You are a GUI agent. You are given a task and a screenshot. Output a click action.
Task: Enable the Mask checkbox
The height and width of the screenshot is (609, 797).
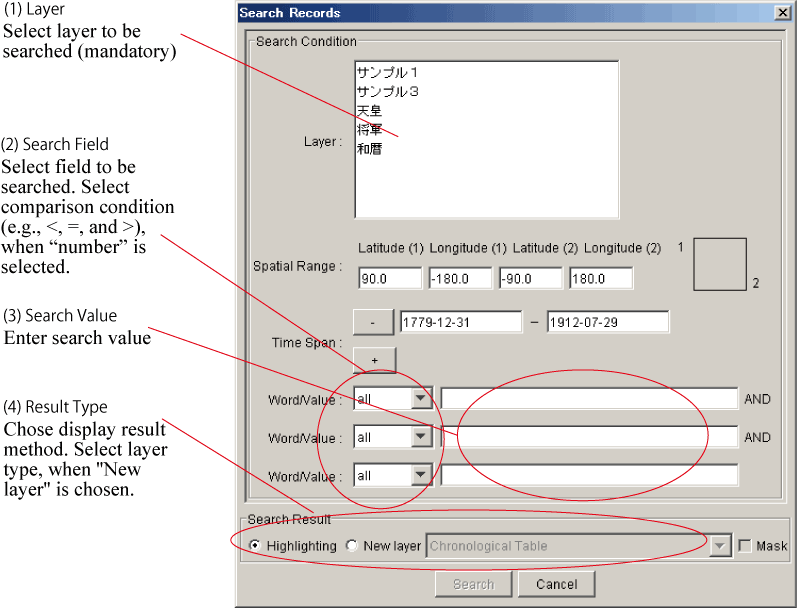coord(745,546)
